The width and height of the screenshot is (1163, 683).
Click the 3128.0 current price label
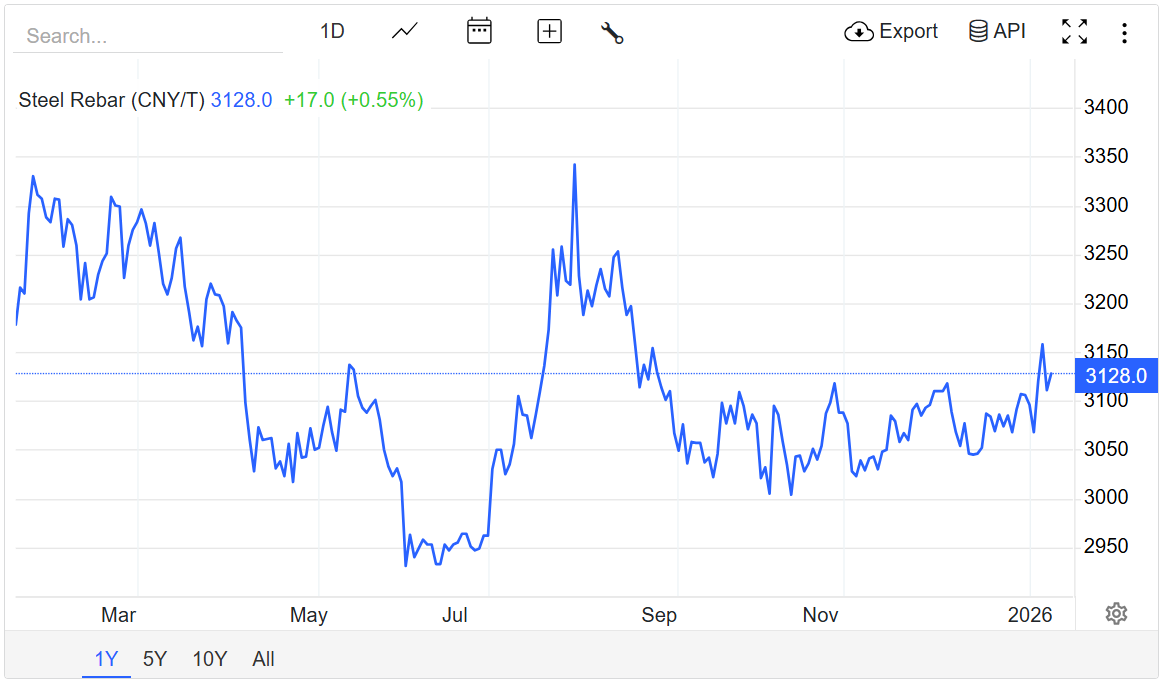[1115, 376]
